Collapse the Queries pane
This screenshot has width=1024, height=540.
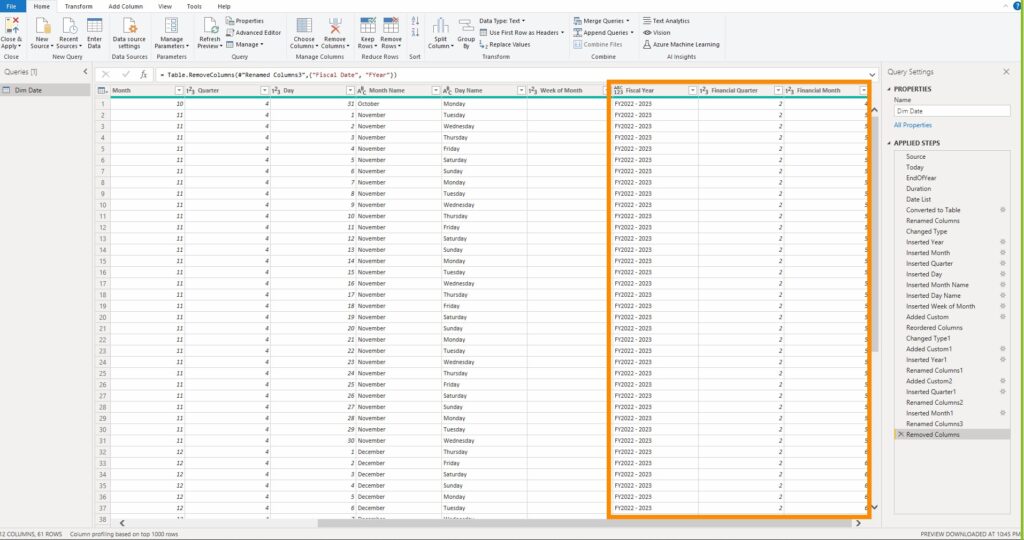coord(85,72)
